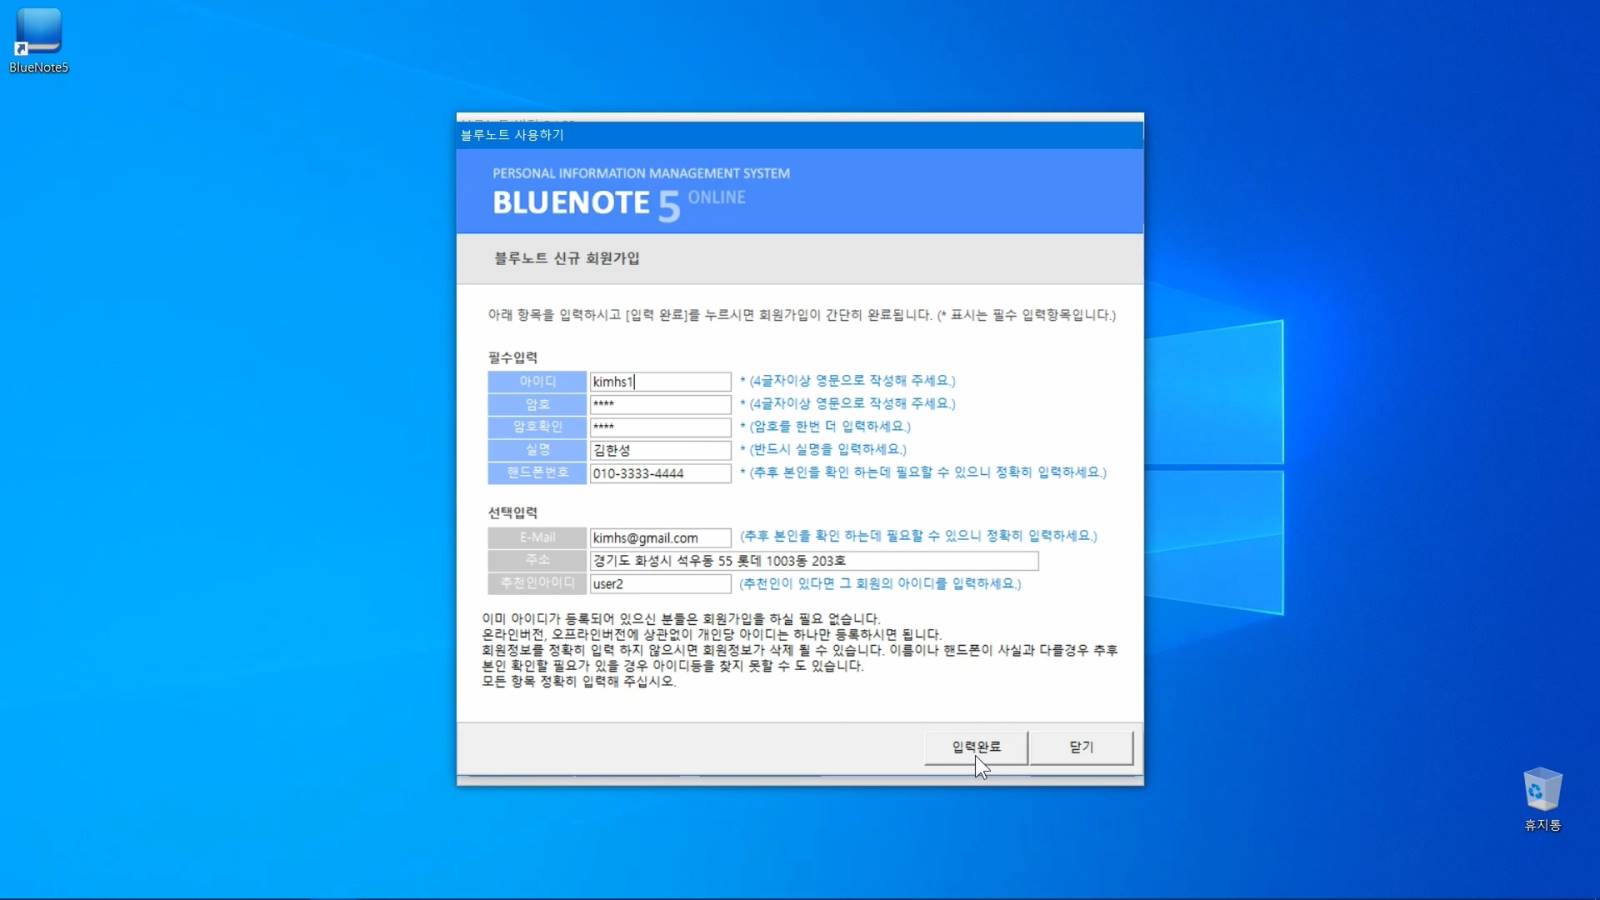Click the 핸드폰번호 label cell
Viewport: 1600px width, 900px height.
[x=537, y=473]
